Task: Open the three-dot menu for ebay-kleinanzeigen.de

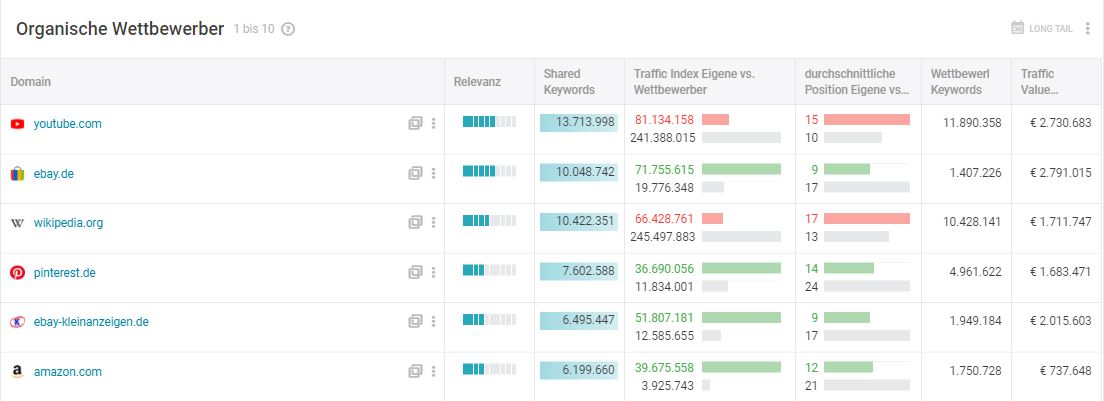Action: [x=433, y=322]
